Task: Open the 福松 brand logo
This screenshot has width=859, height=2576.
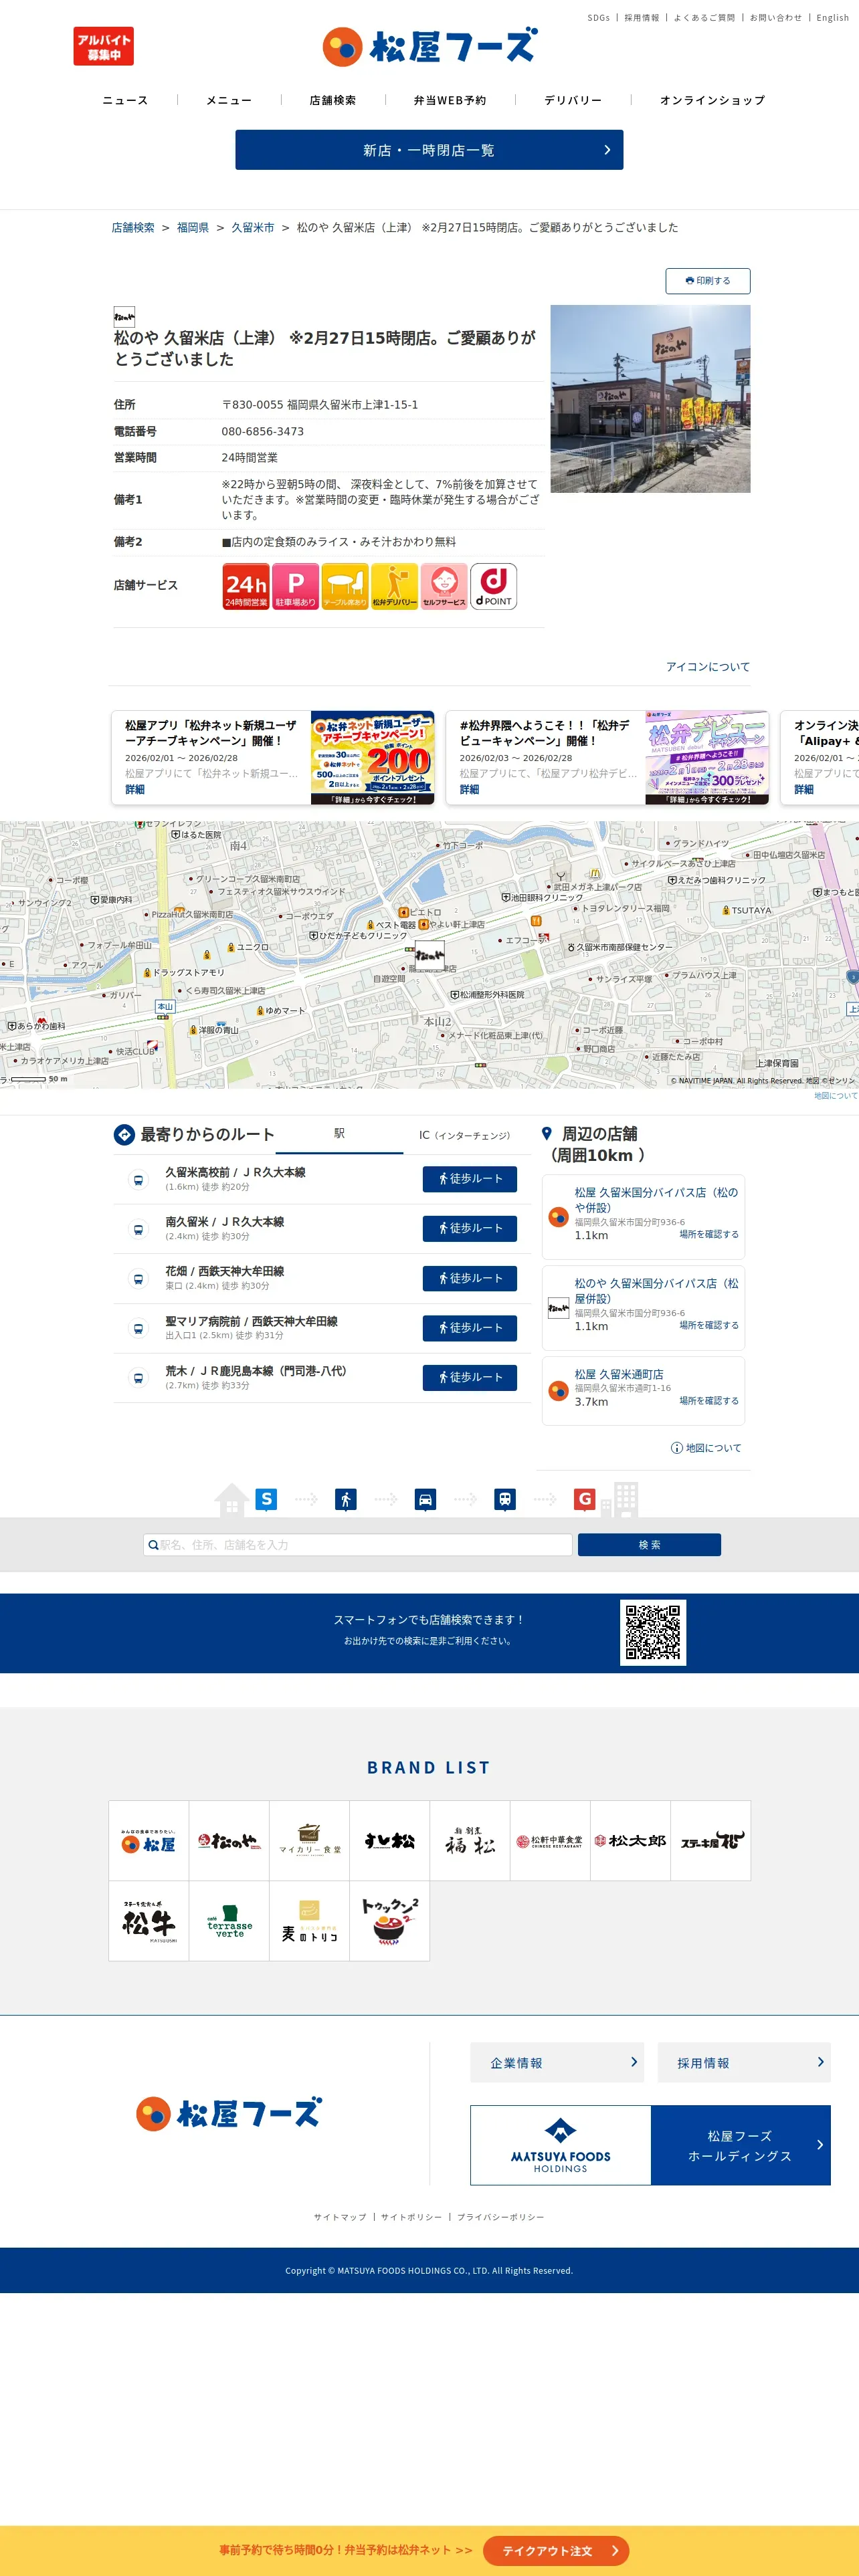Action: 470,1841
